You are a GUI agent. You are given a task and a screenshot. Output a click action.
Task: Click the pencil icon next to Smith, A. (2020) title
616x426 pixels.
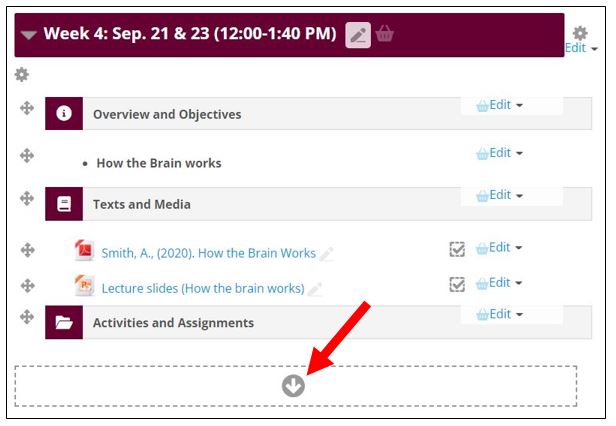[326, 254]
